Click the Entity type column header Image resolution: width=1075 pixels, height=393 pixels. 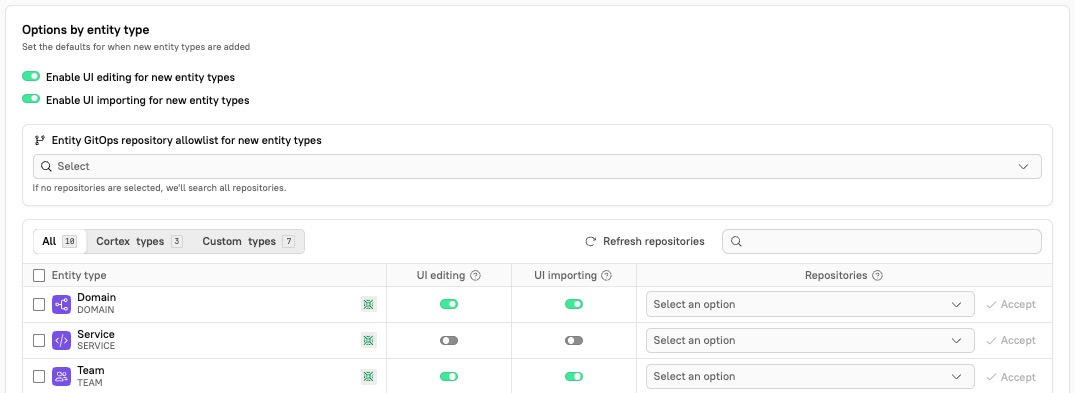(79, 276)
